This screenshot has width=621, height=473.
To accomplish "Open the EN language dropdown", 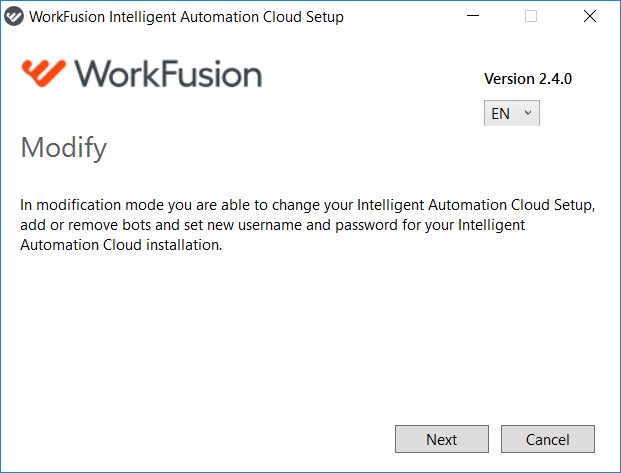I will [x=512, y=113].
